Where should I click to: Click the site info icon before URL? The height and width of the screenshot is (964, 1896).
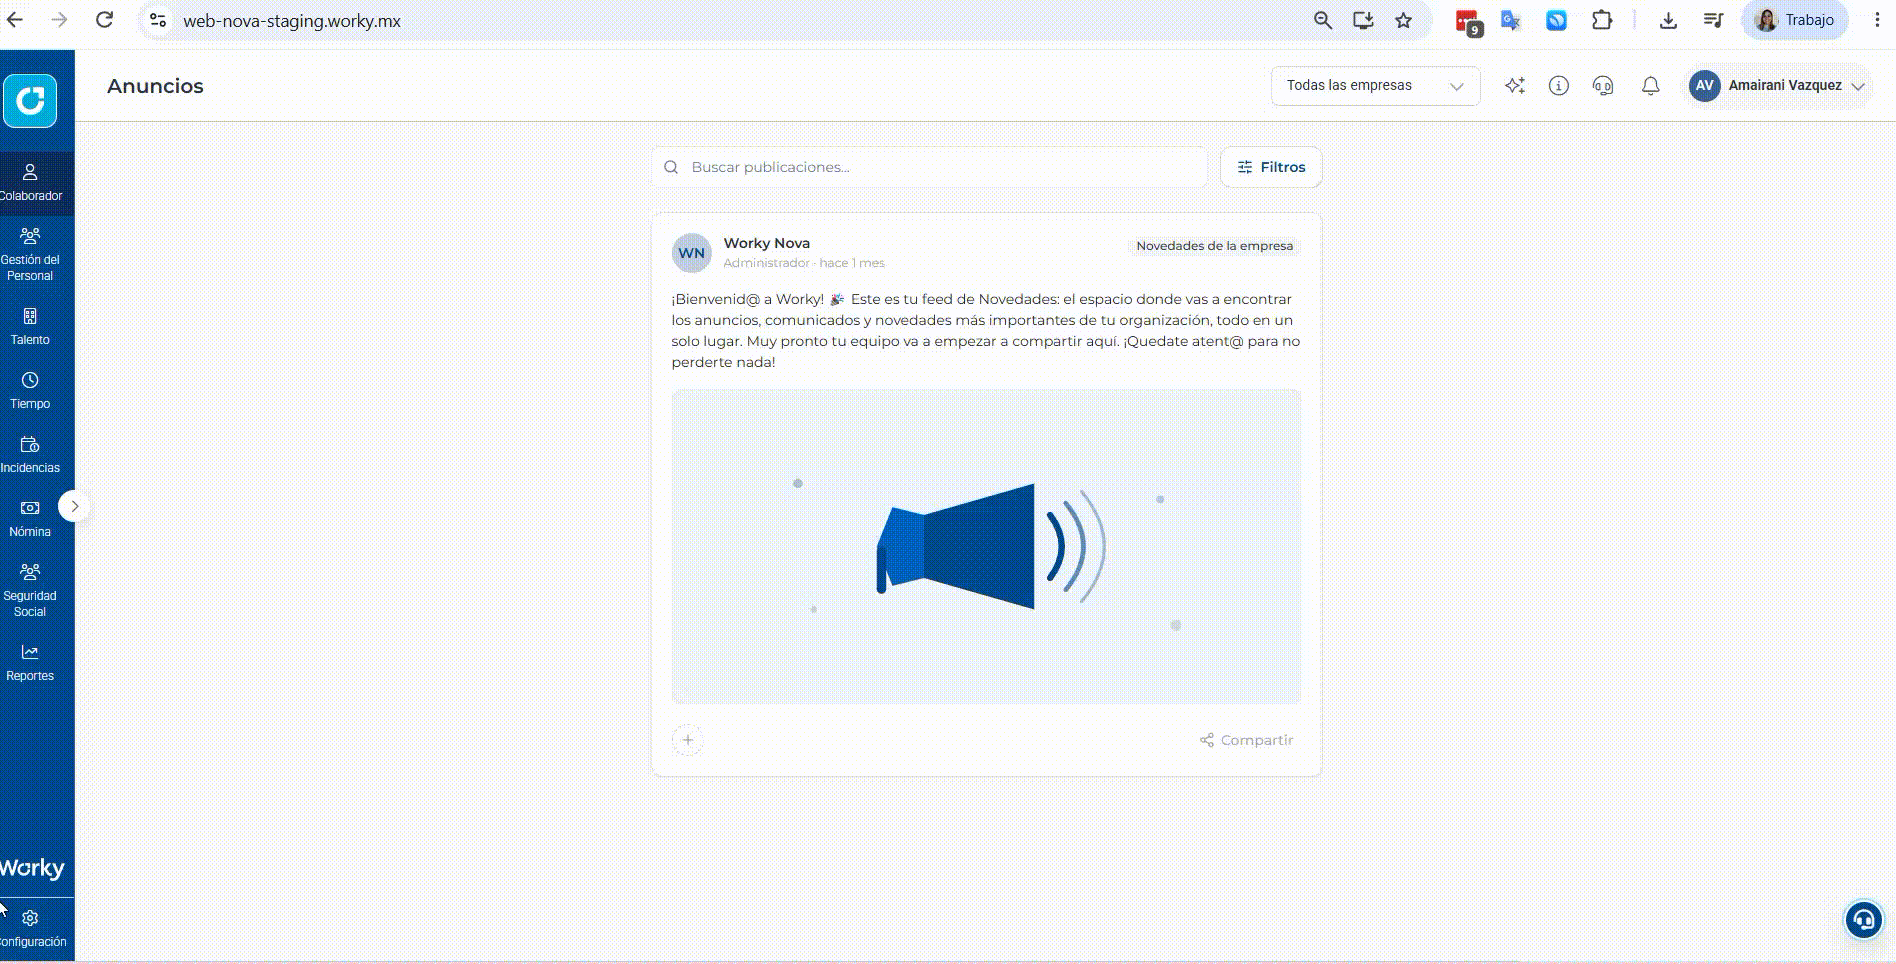[158, 20]
